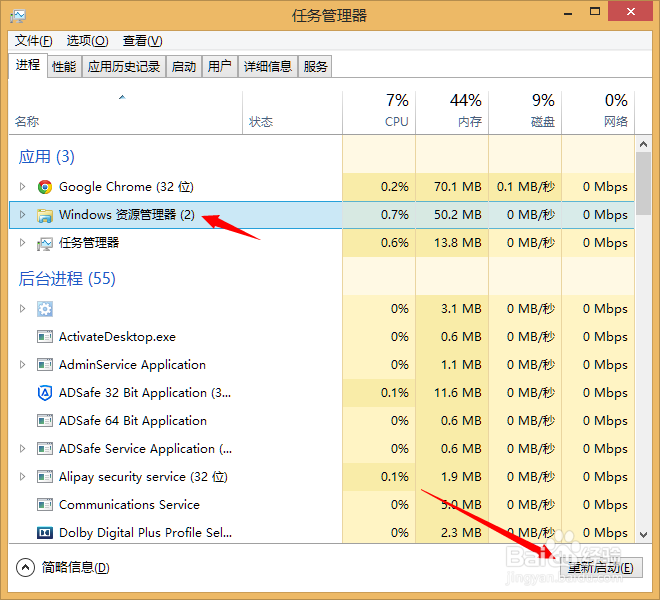
Task: Click the 0.2% CPU value
Action: pyautogui.click(x=394, y=187)
